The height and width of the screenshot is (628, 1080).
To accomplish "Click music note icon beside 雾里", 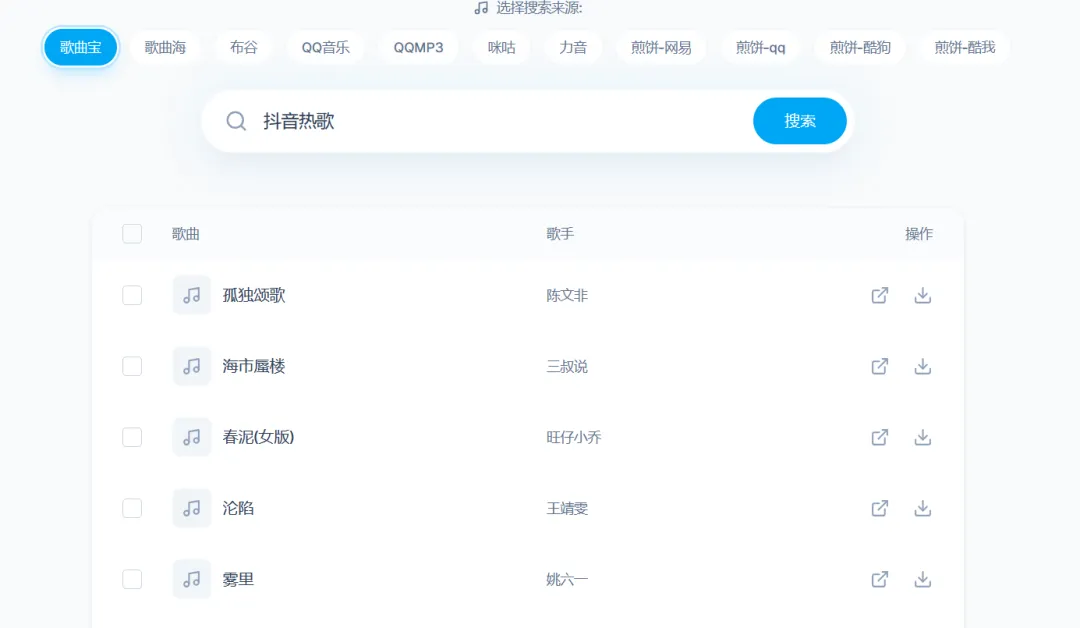I will point(191,579).
